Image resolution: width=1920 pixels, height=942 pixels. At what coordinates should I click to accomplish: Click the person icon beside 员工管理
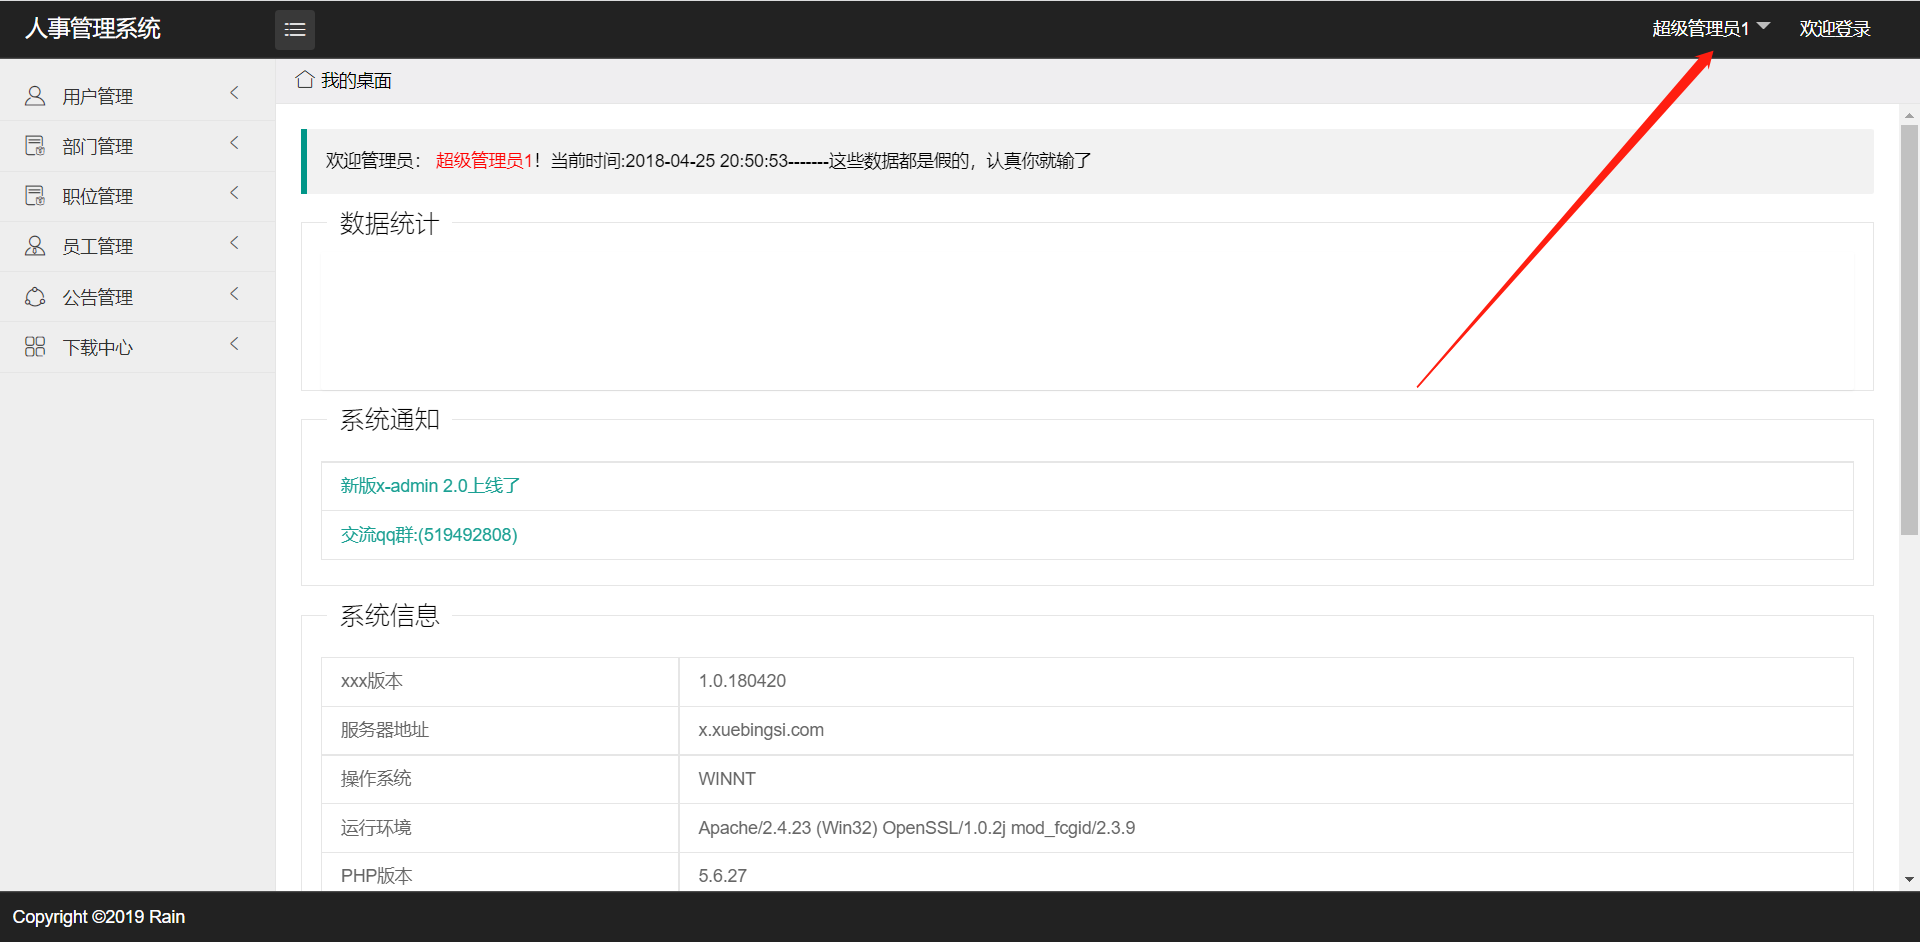pos(35,246)
